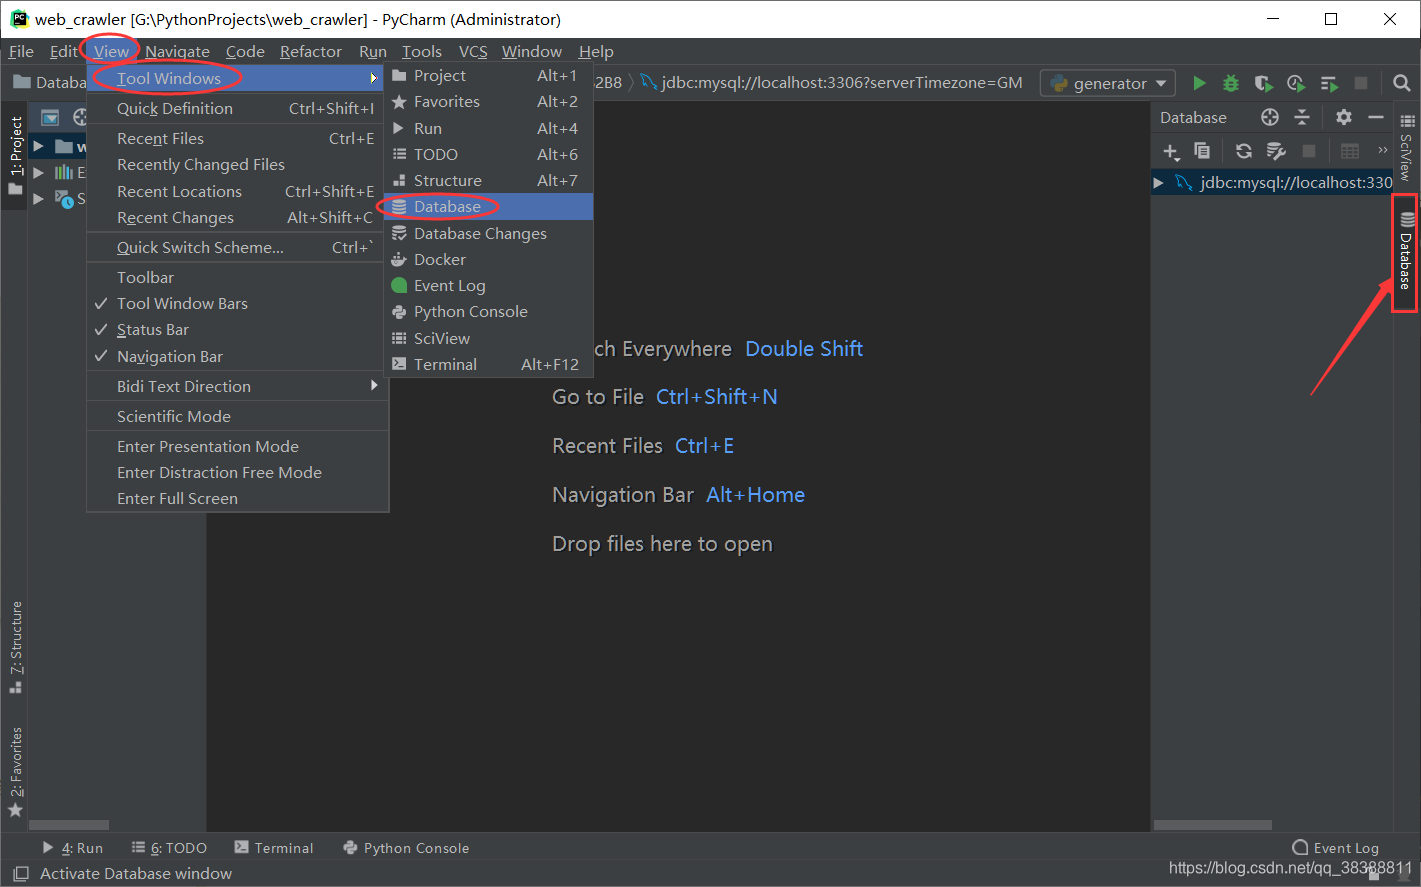Refresh the database connection
The image size is (1421, 887).
click(1244, 151)
